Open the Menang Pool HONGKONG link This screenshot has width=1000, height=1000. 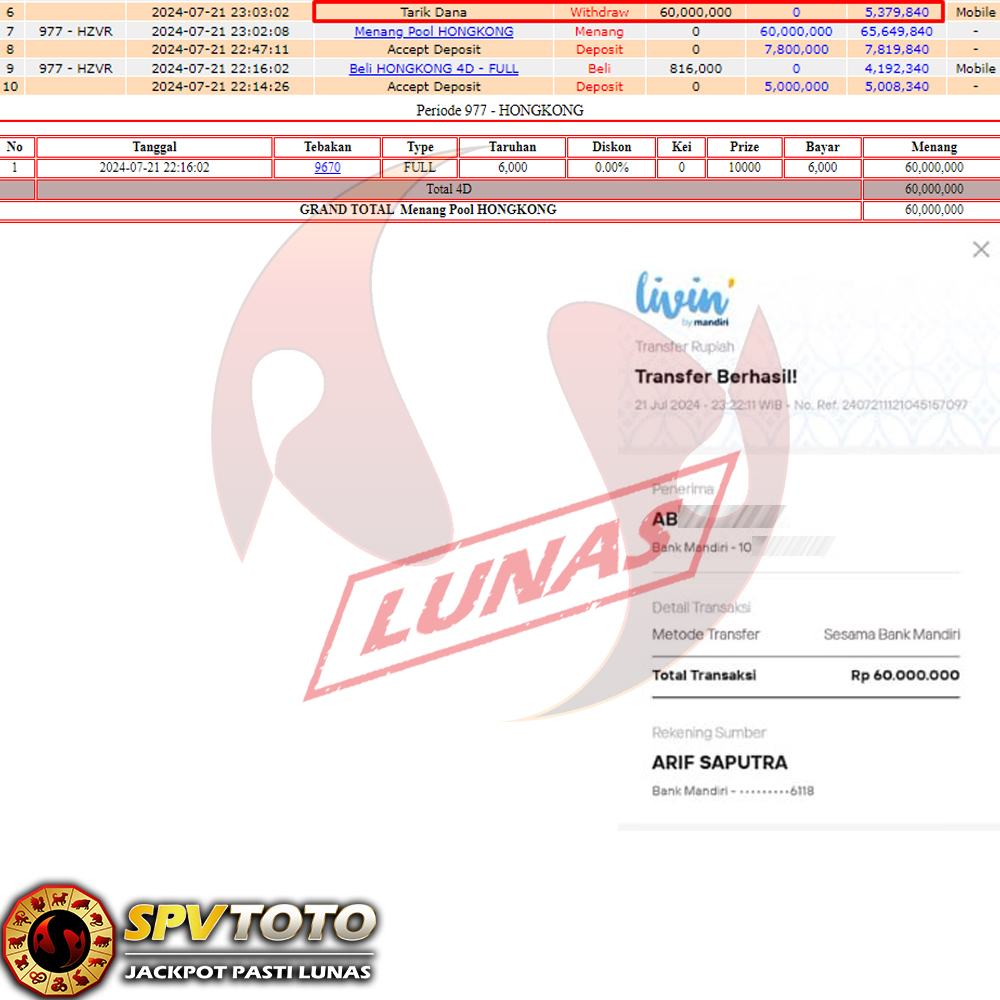click(x=434, y=31)
